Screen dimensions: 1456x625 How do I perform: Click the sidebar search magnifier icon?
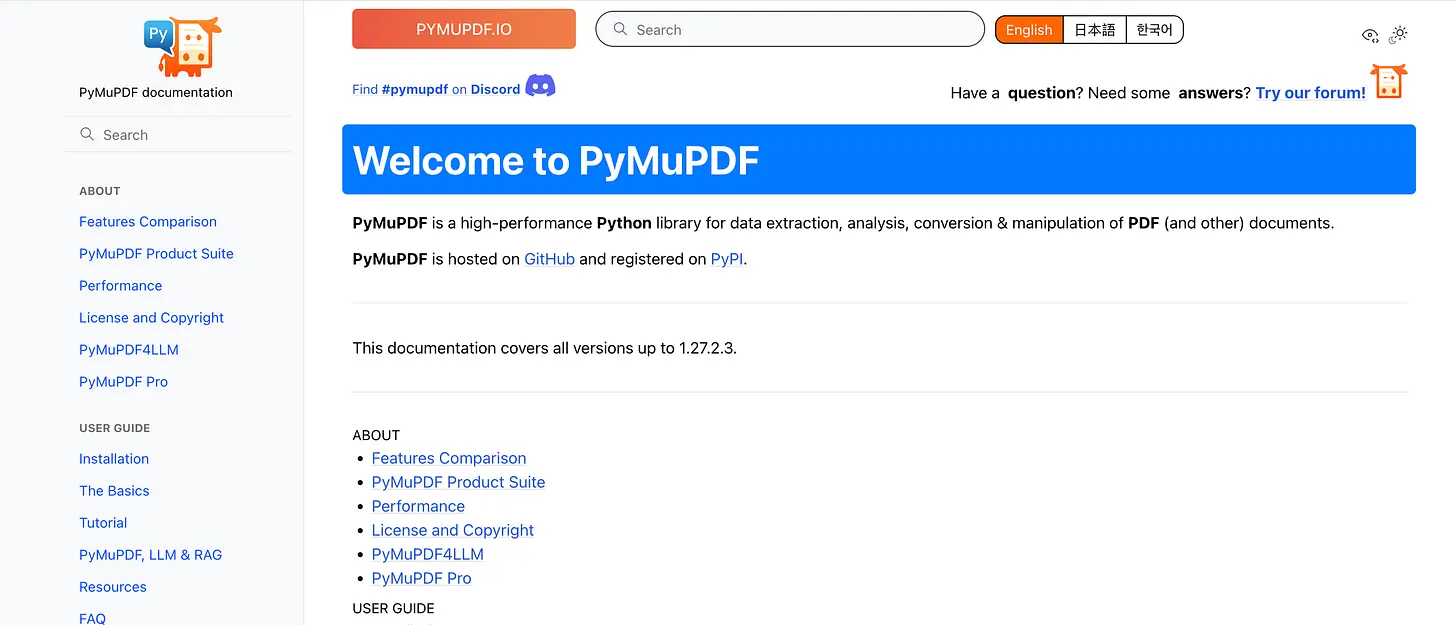[87, 134]
